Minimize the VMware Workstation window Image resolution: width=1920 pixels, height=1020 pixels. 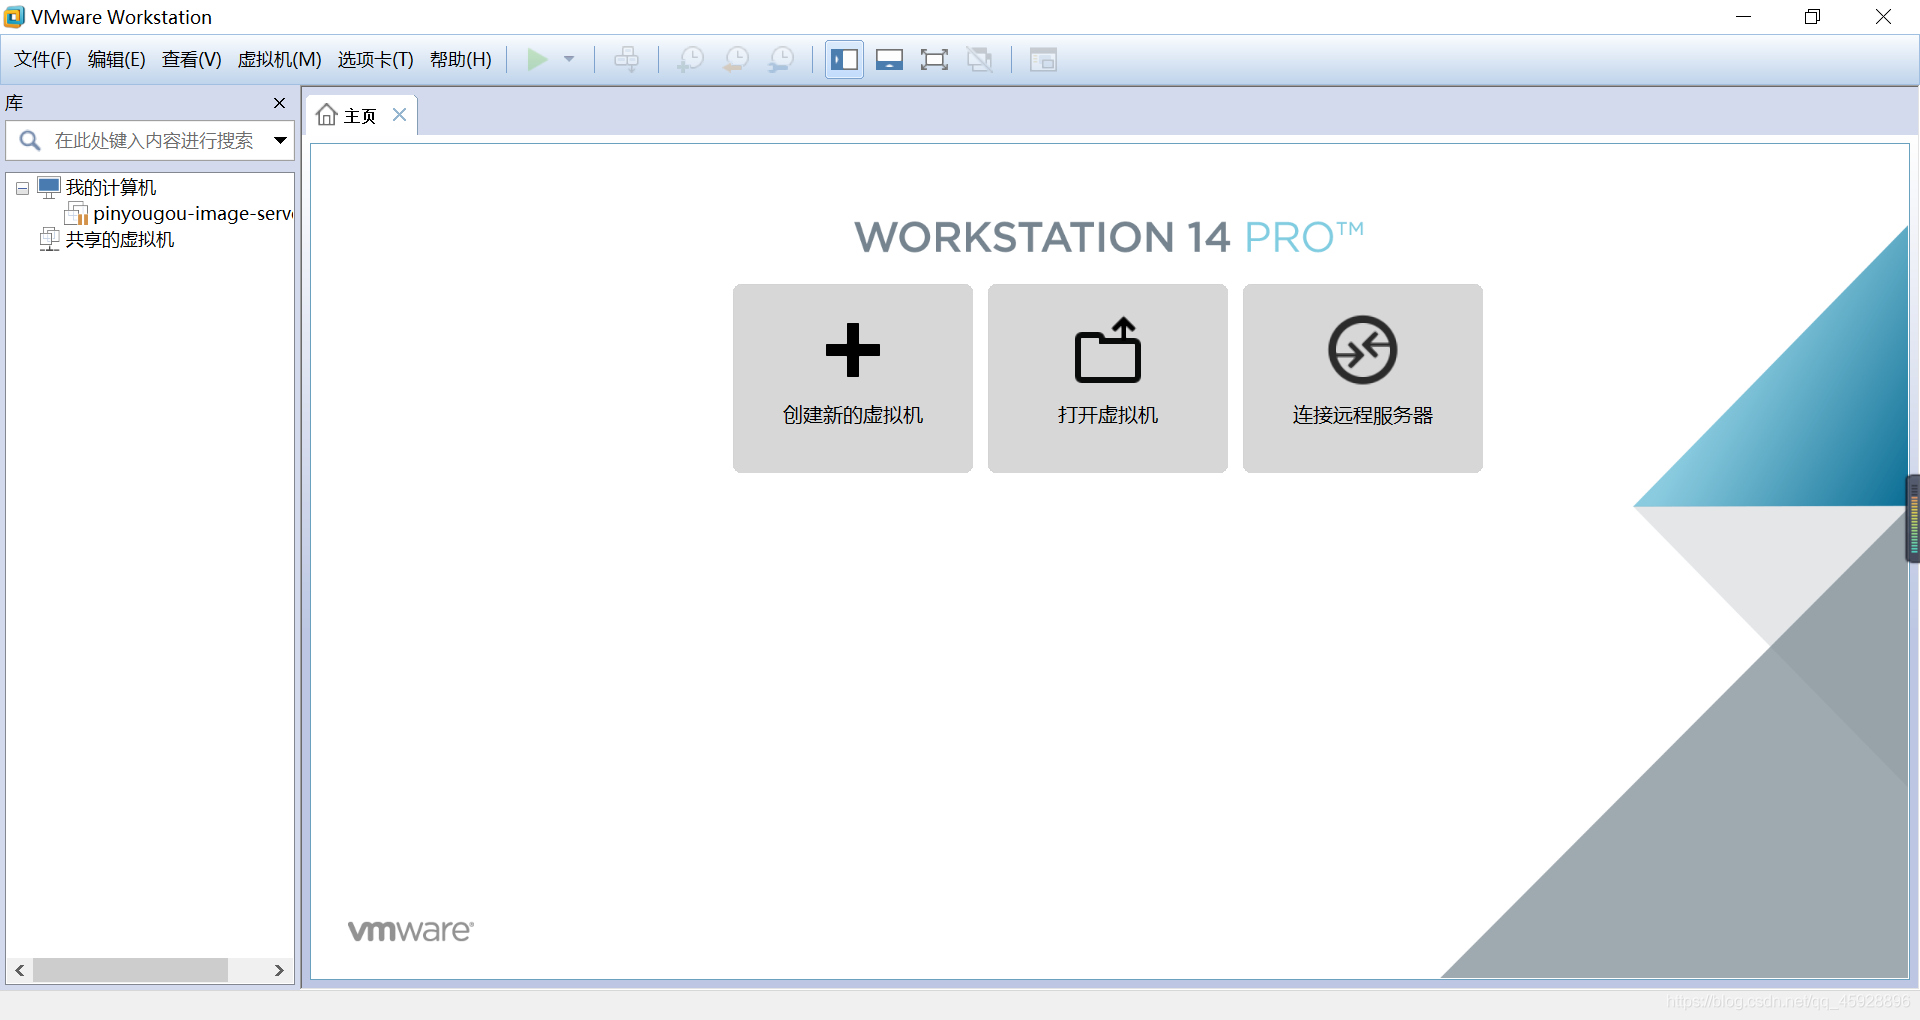tap(1743, 17)
